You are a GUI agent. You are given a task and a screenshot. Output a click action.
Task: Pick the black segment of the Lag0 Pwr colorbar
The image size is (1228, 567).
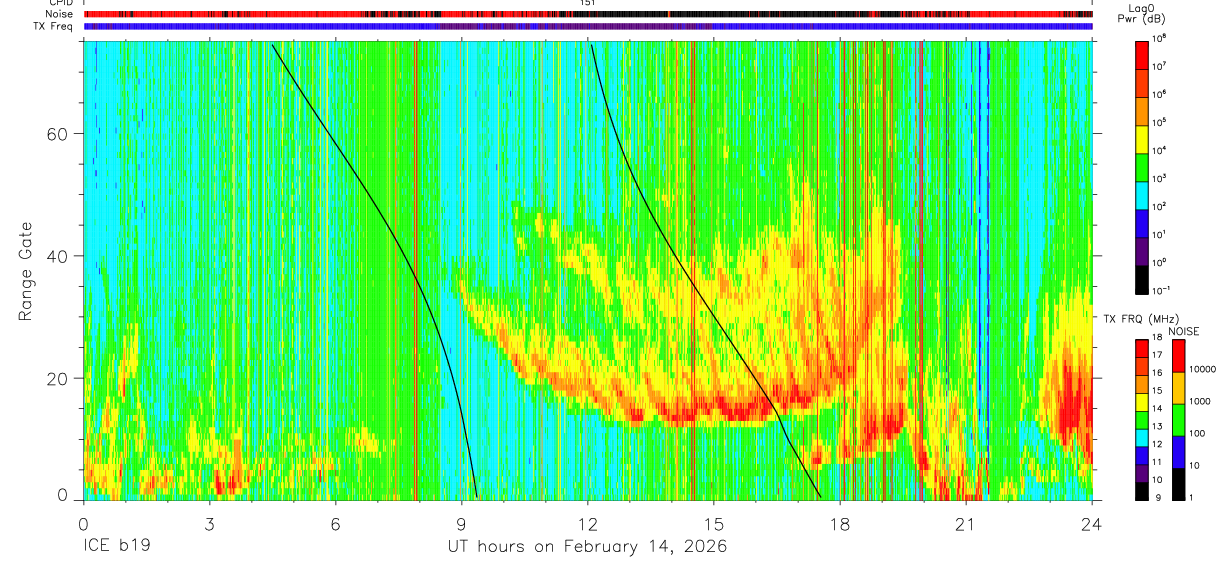tap(1142, 278)
